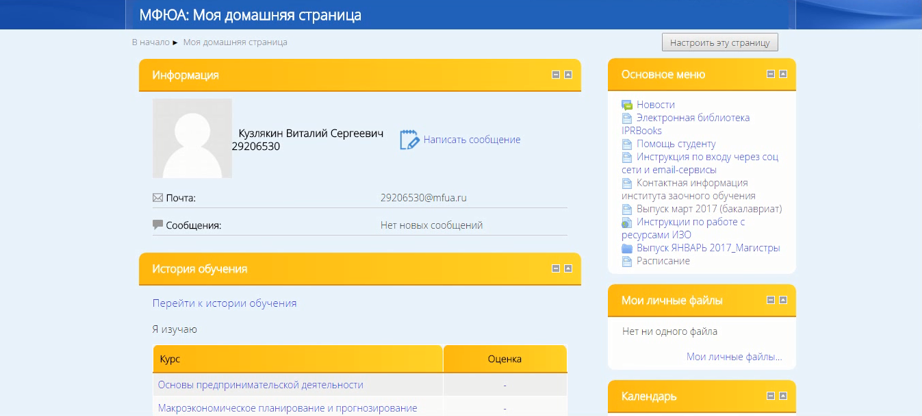The image size is (922, 416).
Task: Click the envelope icon beside Почта
Action: click(157, 198)
